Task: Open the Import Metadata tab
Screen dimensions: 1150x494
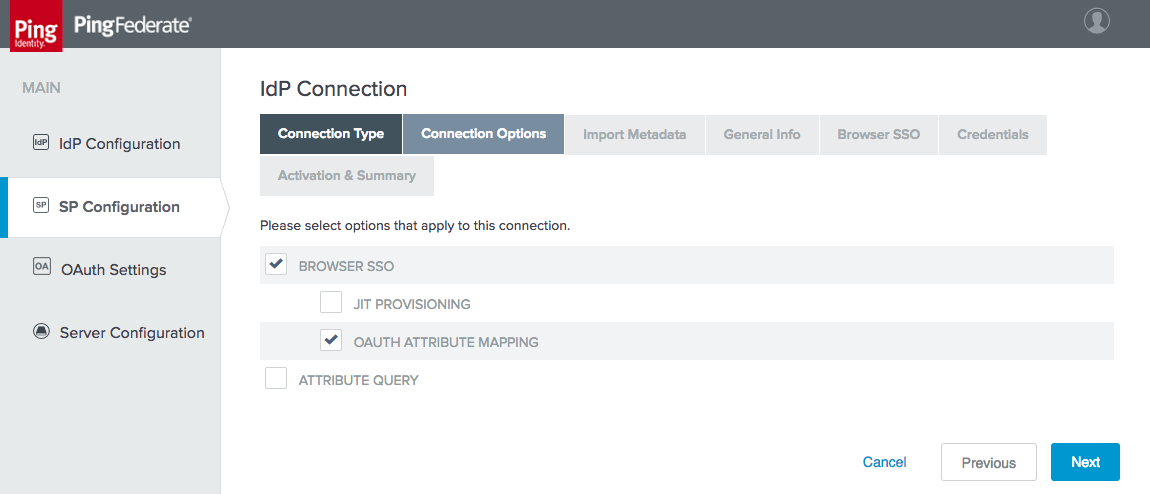Action: (634, 135)
